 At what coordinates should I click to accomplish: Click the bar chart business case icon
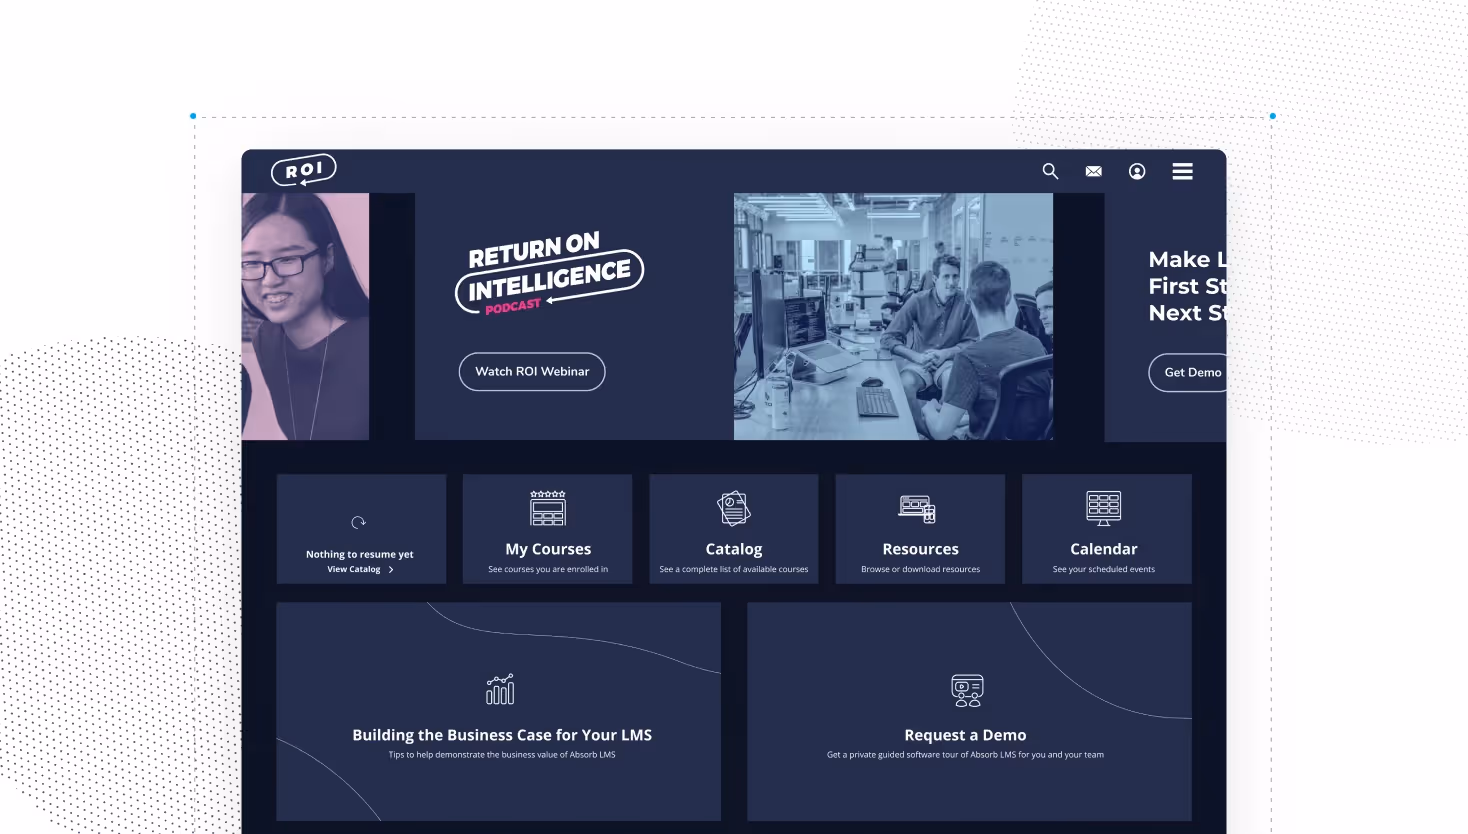point(500,689)
